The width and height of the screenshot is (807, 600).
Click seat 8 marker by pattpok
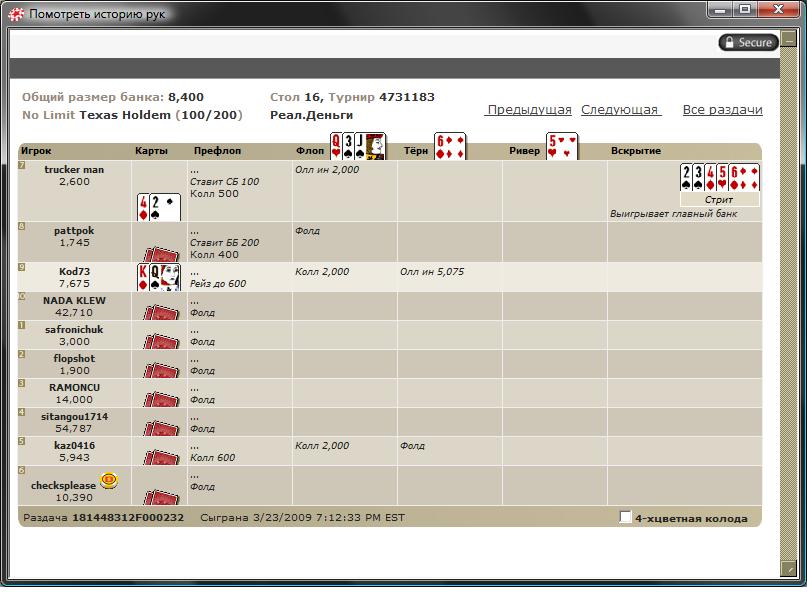(22, 226)
